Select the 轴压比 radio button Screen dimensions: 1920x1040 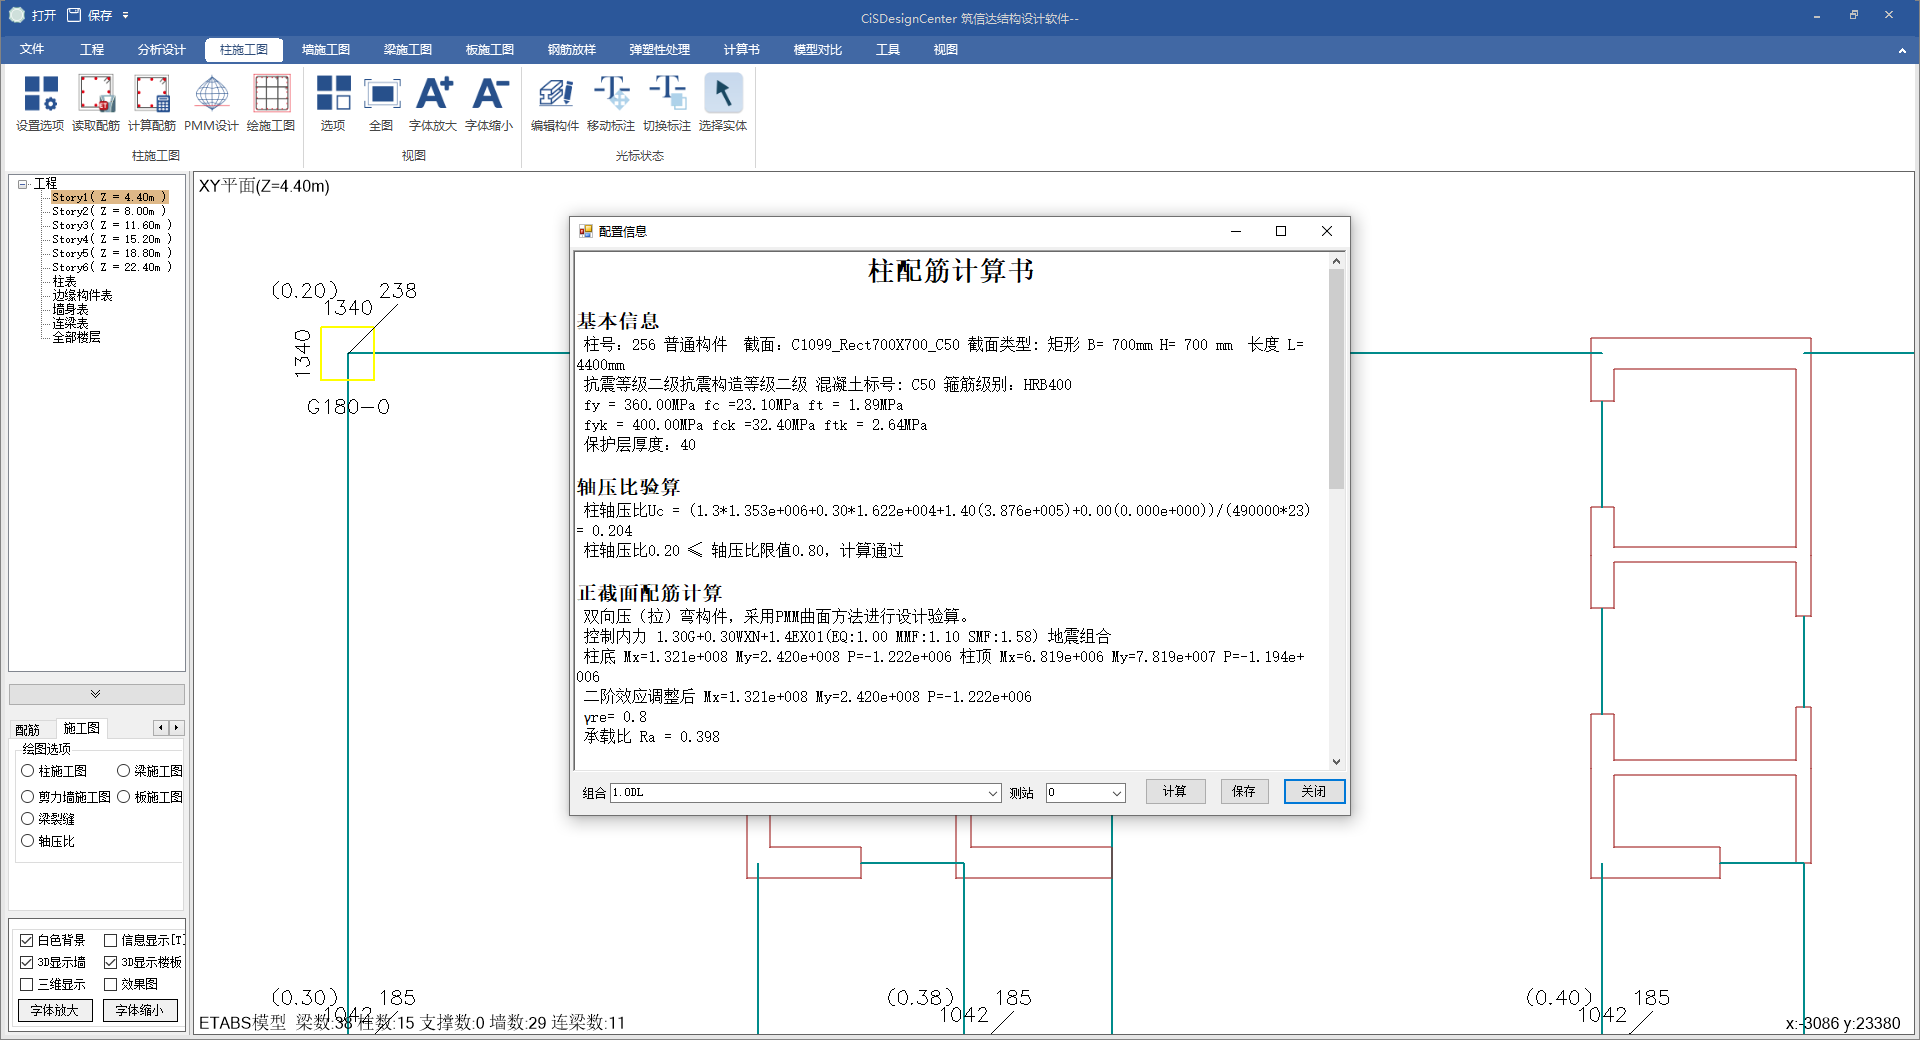tap(28, 841)
